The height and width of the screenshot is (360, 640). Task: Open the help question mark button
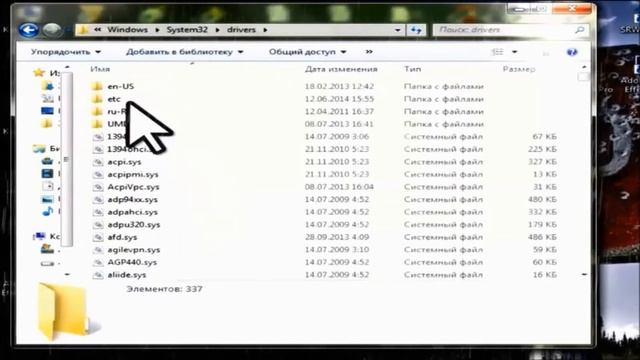(x=572, y=52)
